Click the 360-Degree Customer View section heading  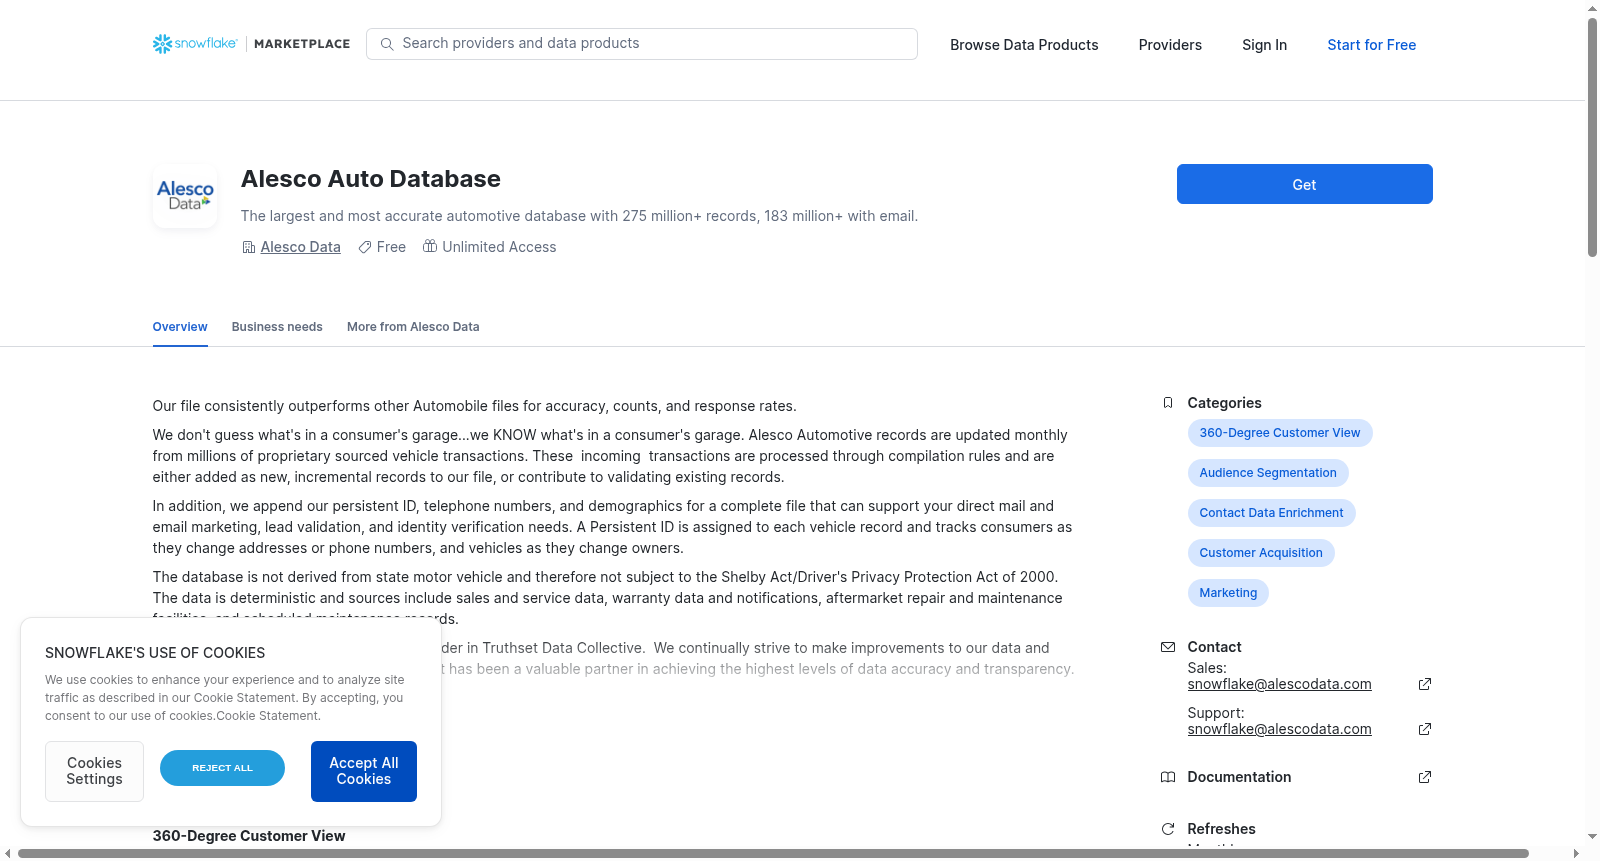coord(249,836)
